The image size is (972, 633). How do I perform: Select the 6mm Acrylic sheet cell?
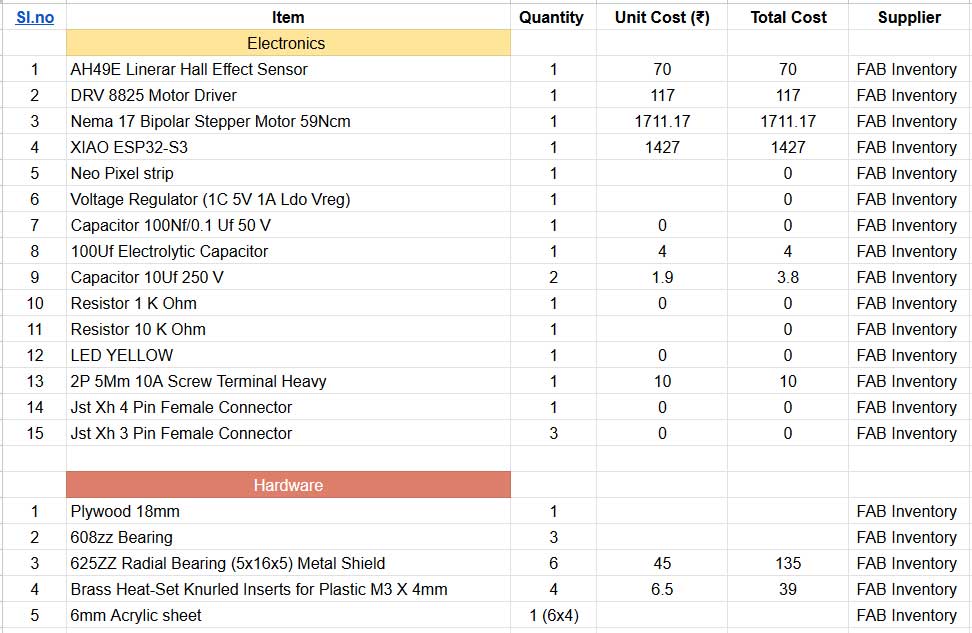click(136, 615)
